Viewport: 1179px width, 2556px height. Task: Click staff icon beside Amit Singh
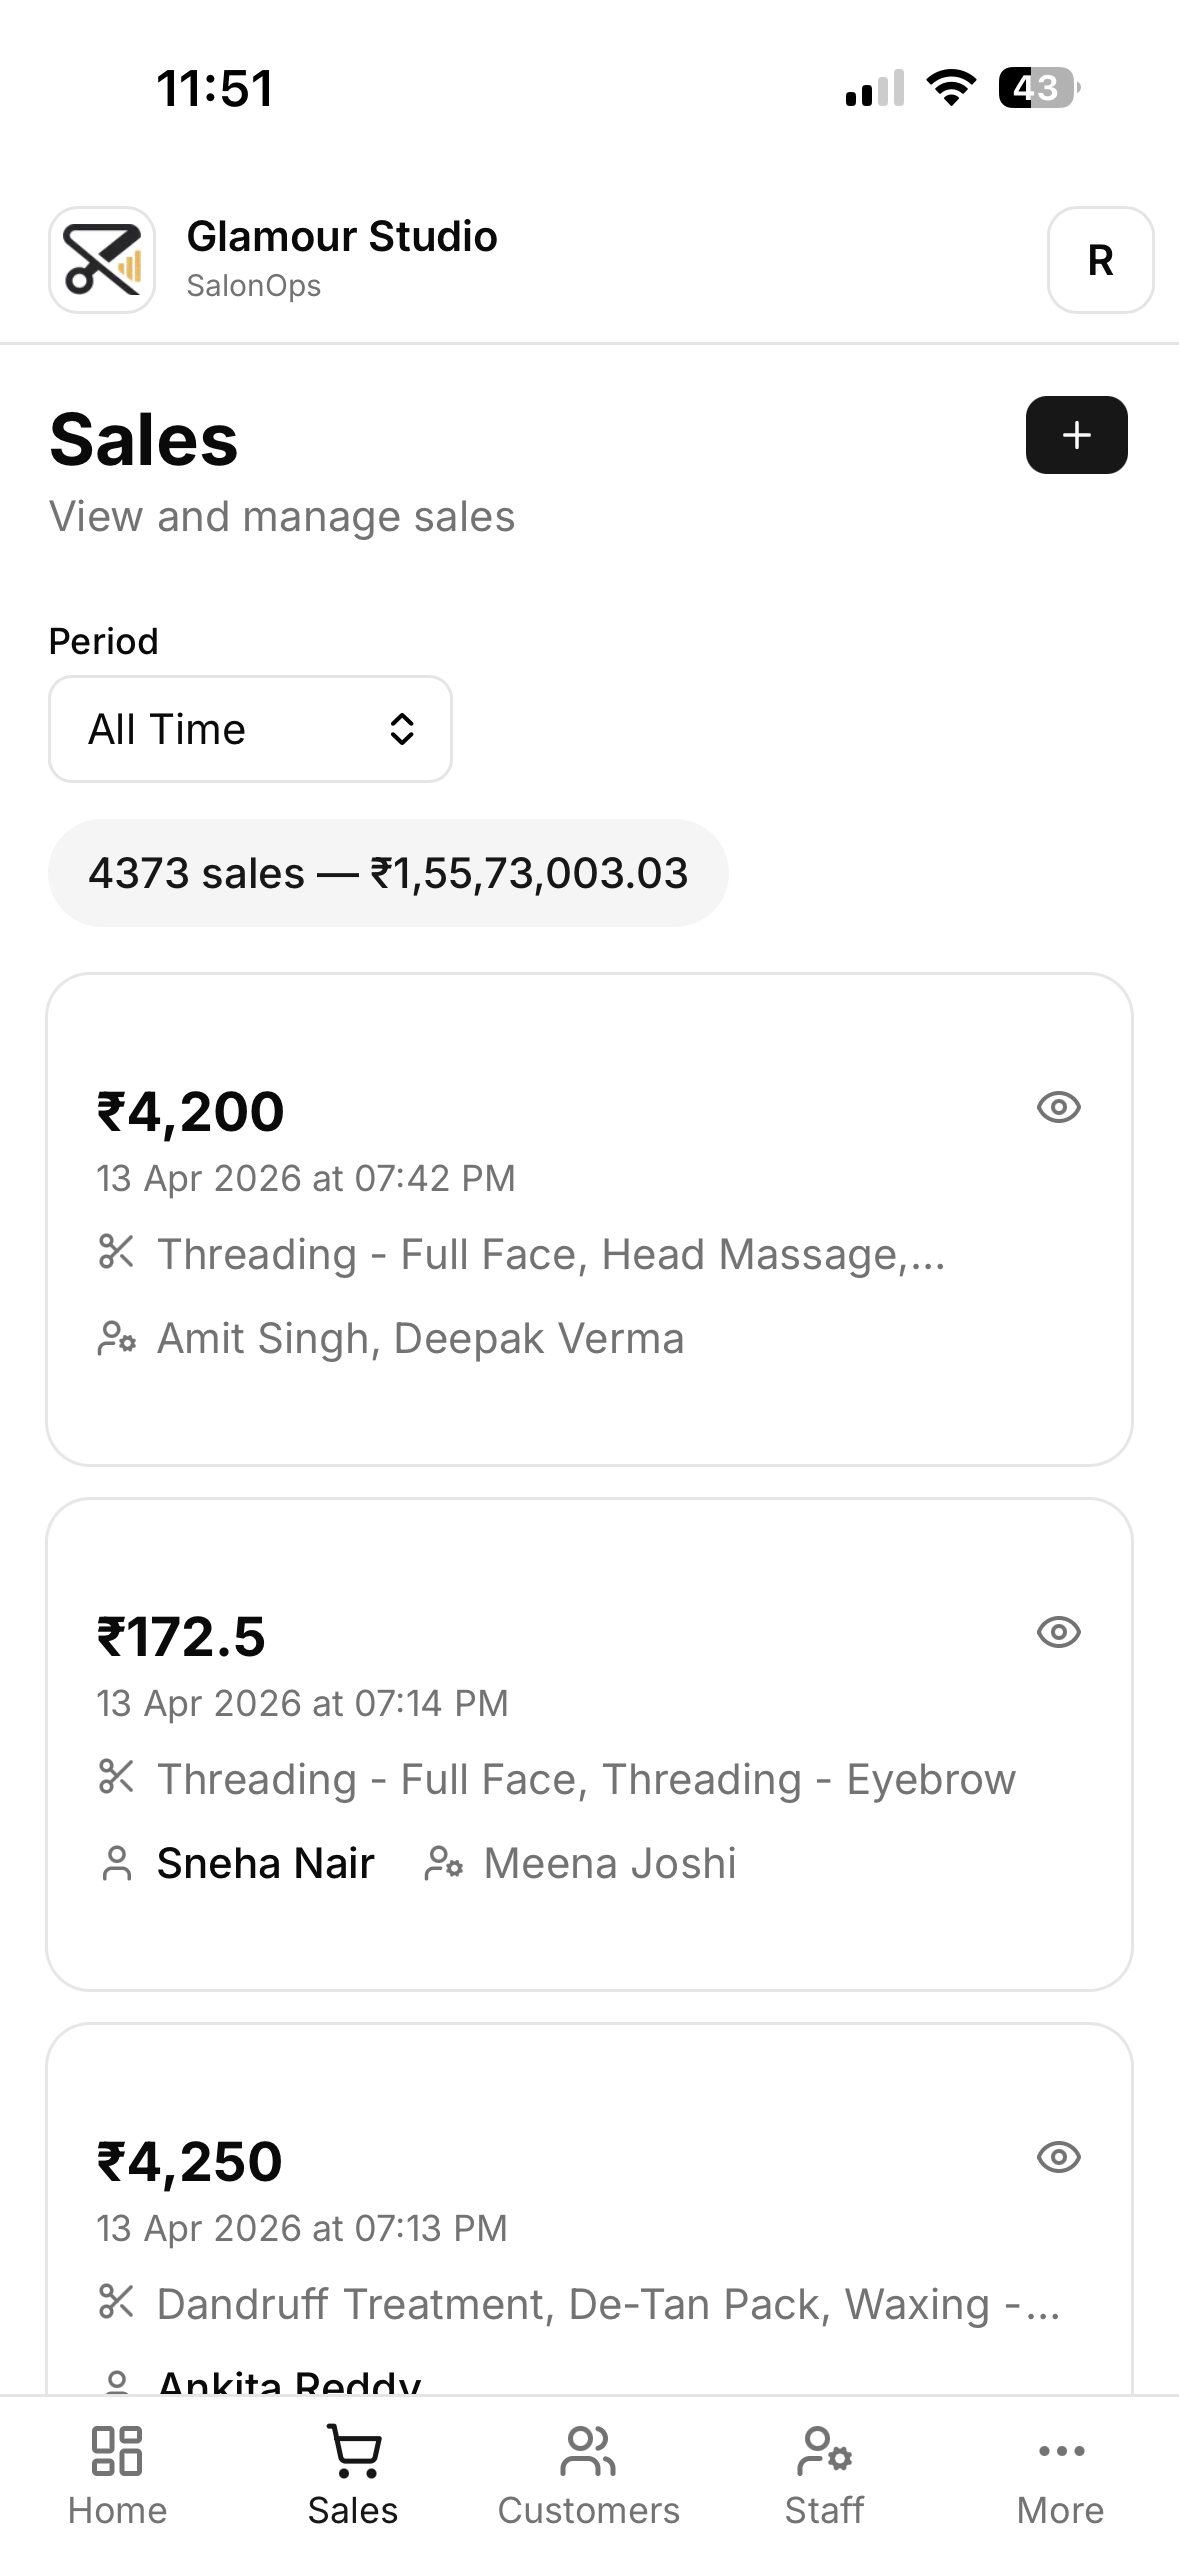[117, 1338]
